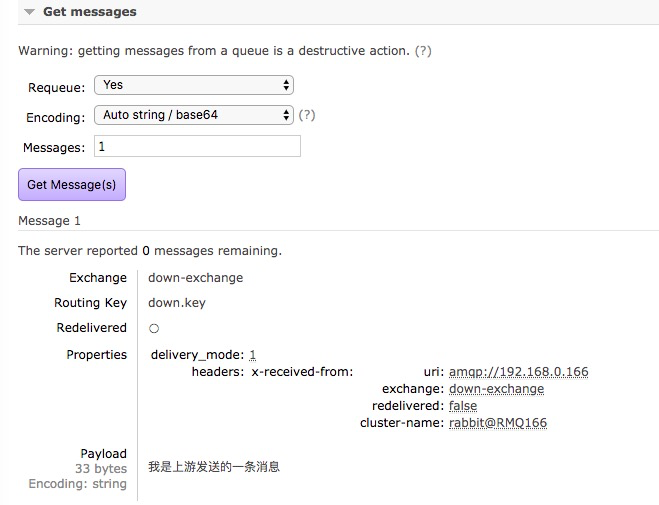
Task: Click the delivery_mode value 1
Action: (x=252, y=355)
